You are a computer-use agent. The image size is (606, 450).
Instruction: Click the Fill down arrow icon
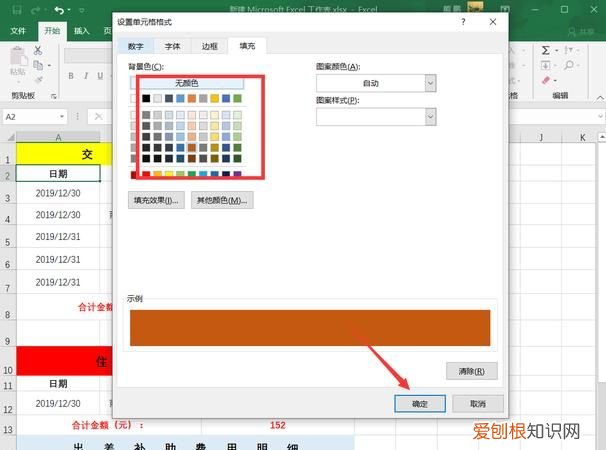click(x=545, y=65)
